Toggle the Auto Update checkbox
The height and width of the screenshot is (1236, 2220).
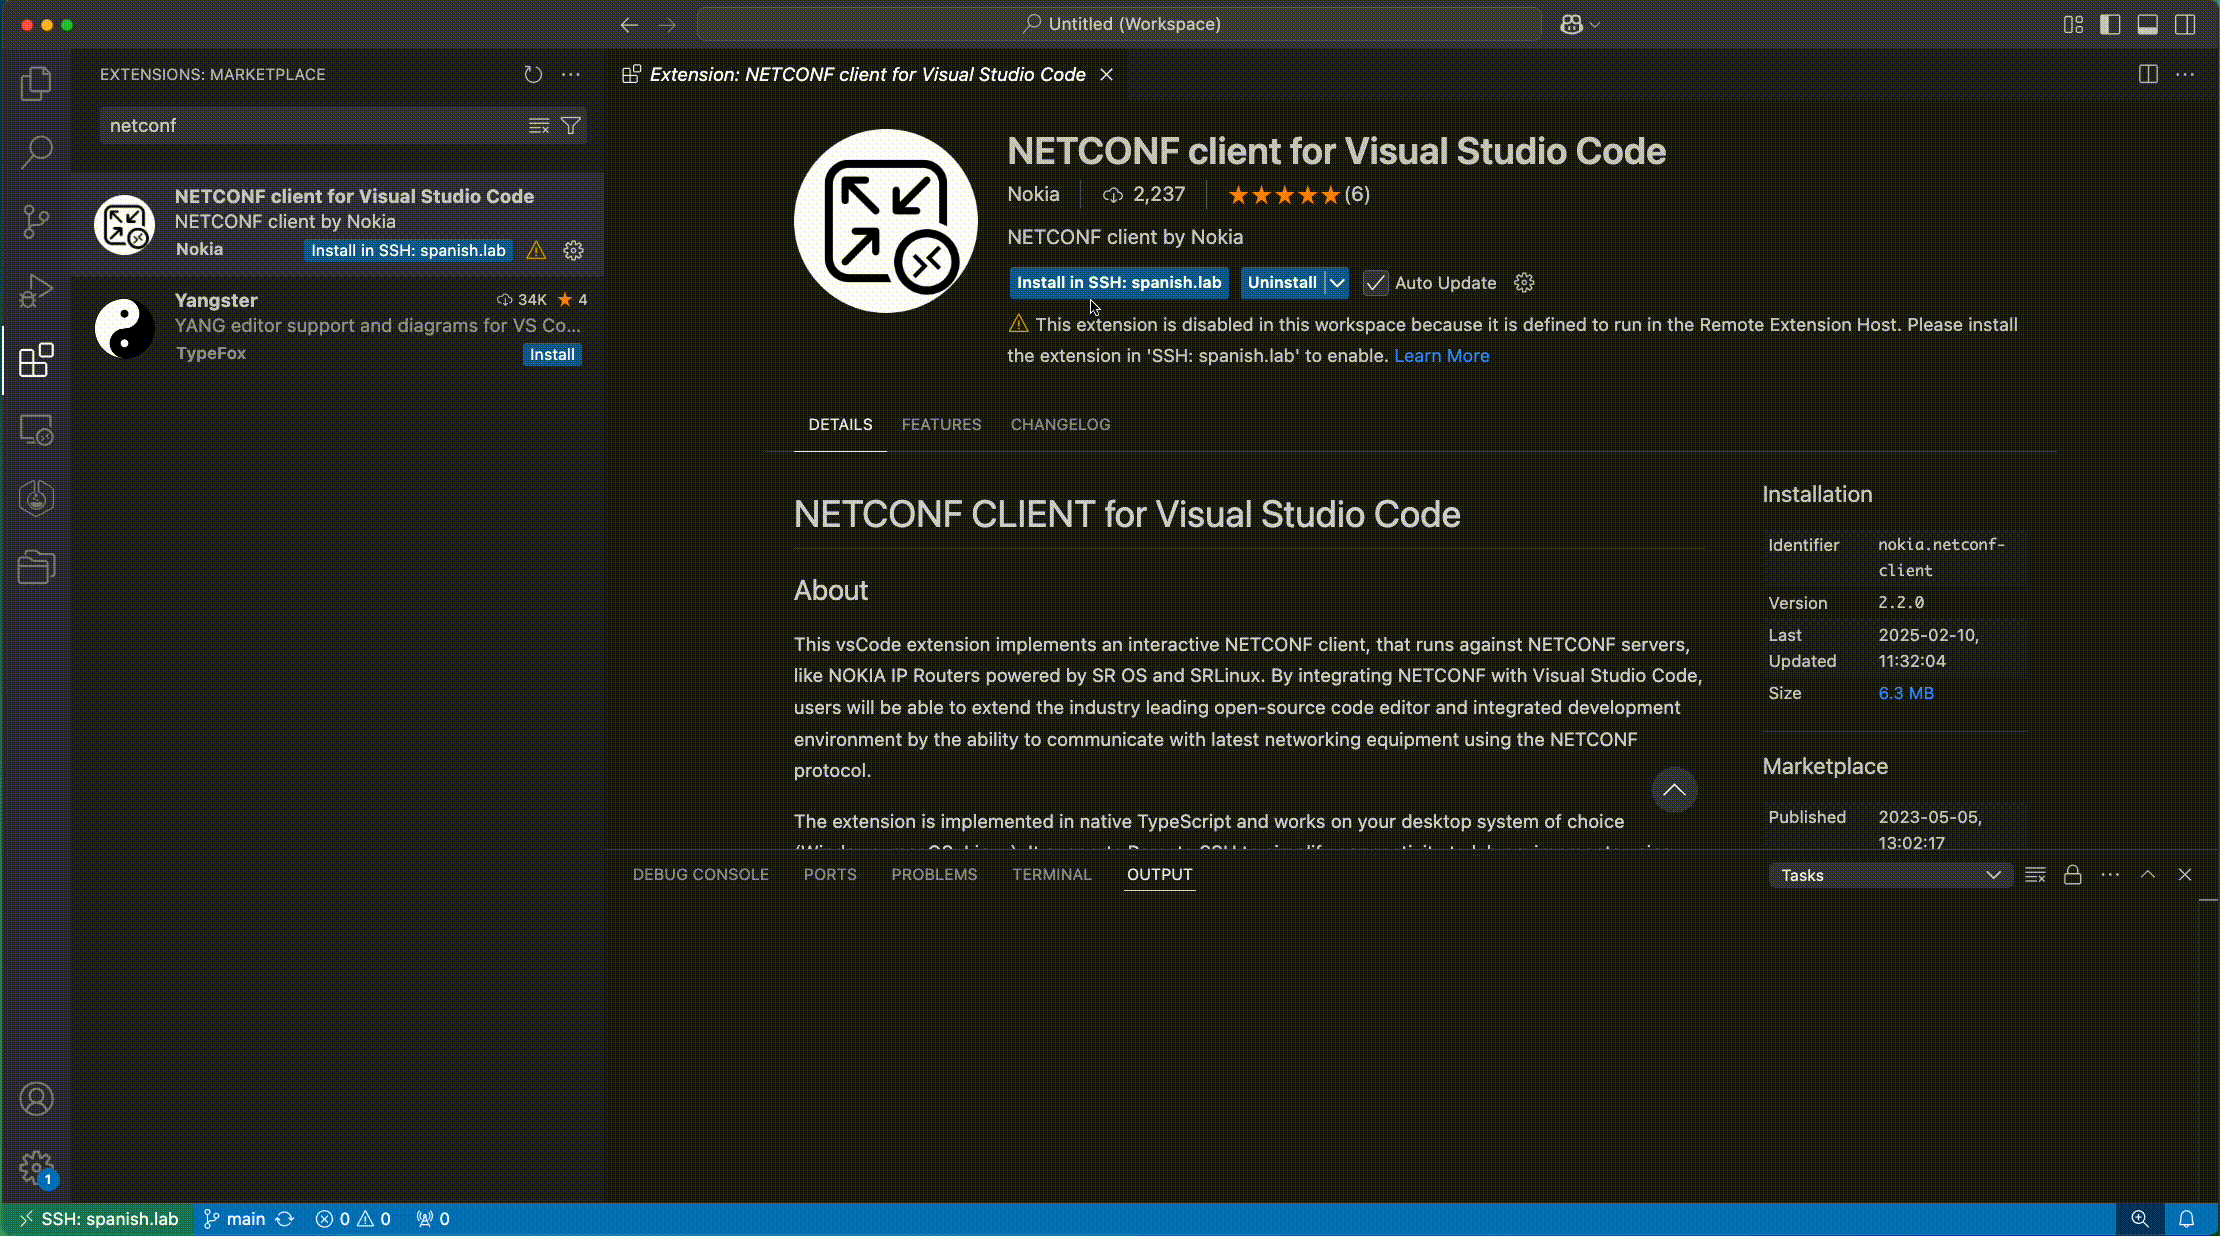click(x=1376, y=283)
